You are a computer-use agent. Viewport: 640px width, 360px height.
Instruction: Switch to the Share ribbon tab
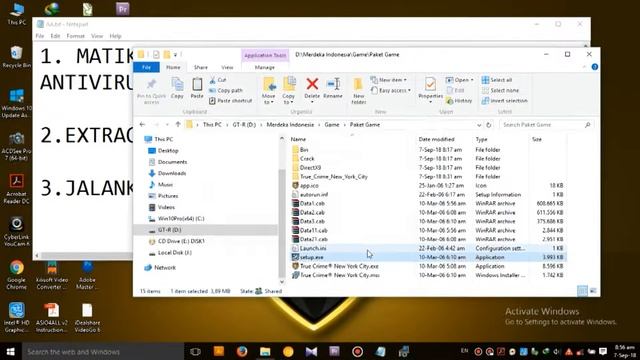(201, 67)
